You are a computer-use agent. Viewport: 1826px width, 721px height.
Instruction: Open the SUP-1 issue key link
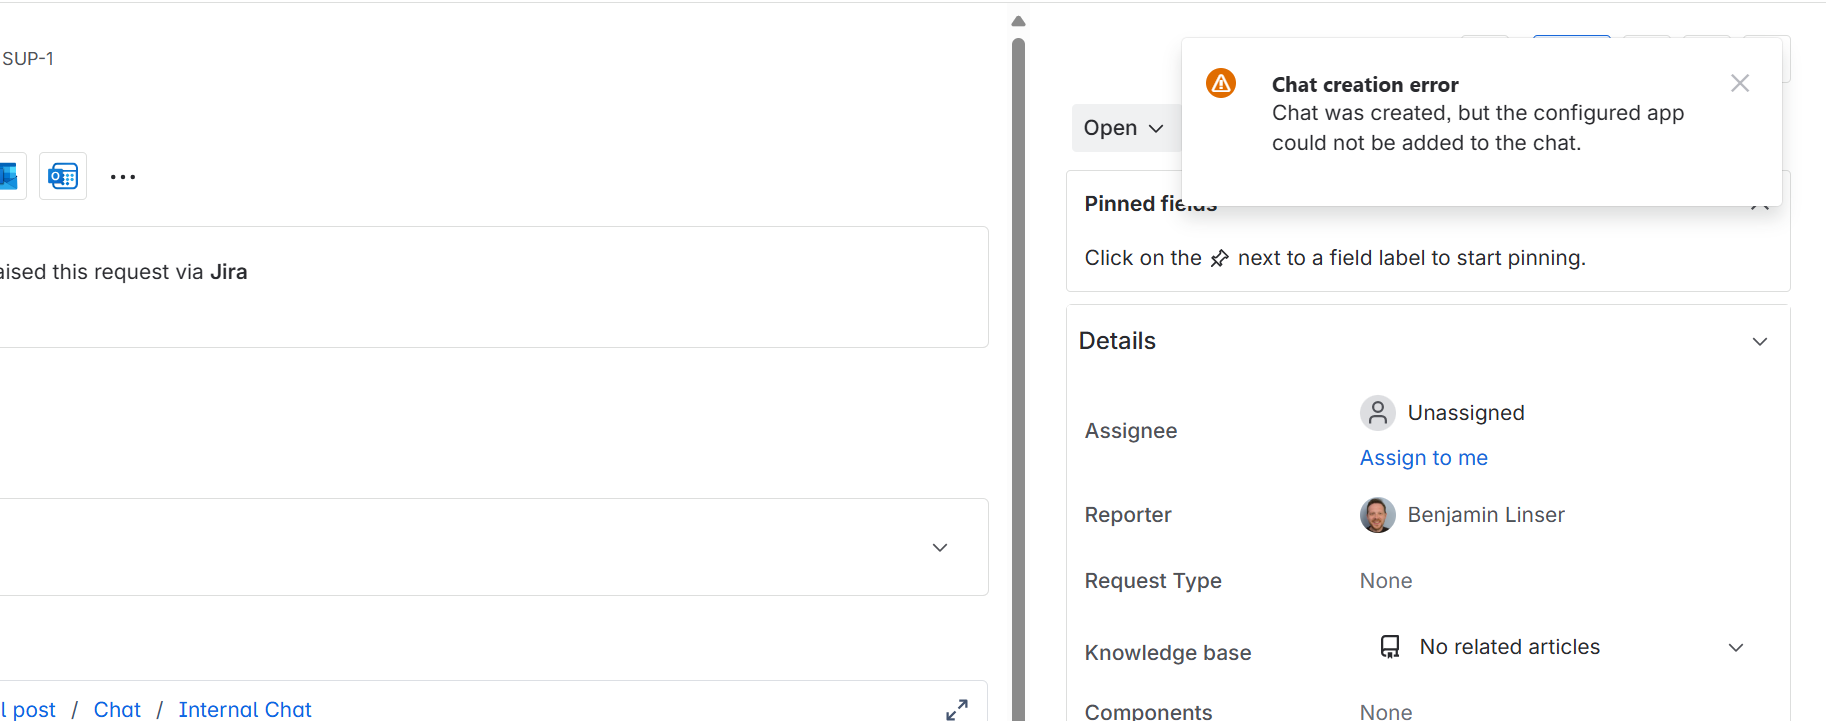[28, 59]
